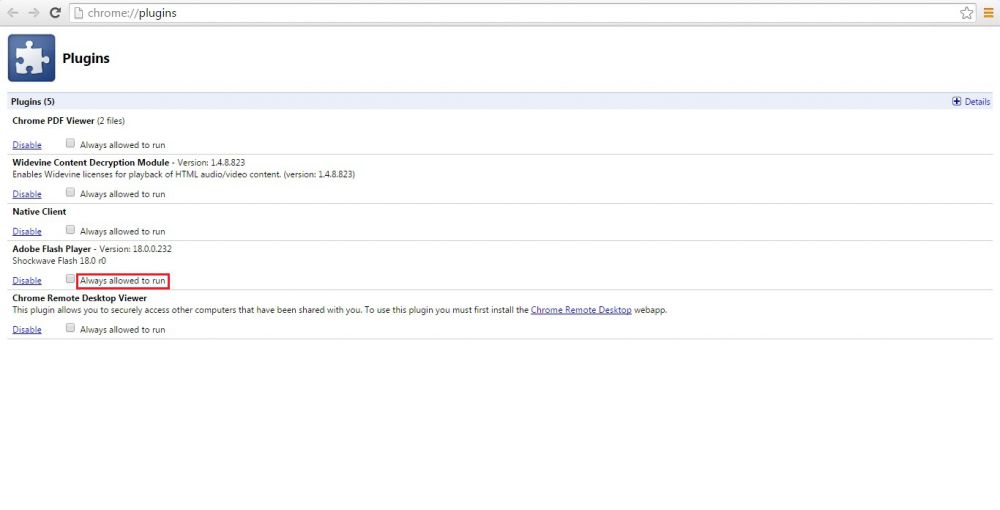Image resolution: width=1000 pixels, height=510 pixels.
Task: Click the blue puzzle piece Plugins icon
Action: 31,58
